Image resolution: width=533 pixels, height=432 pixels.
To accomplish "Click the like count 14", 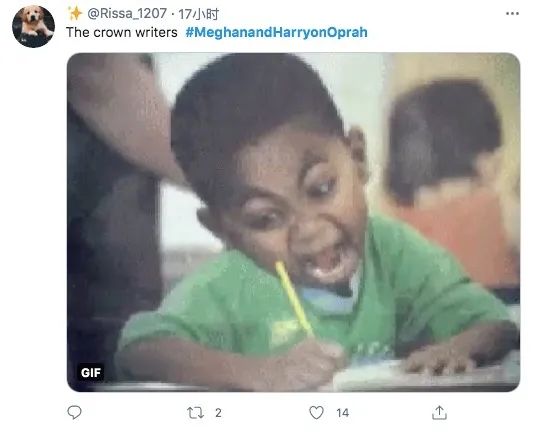I will pos(342,413).
